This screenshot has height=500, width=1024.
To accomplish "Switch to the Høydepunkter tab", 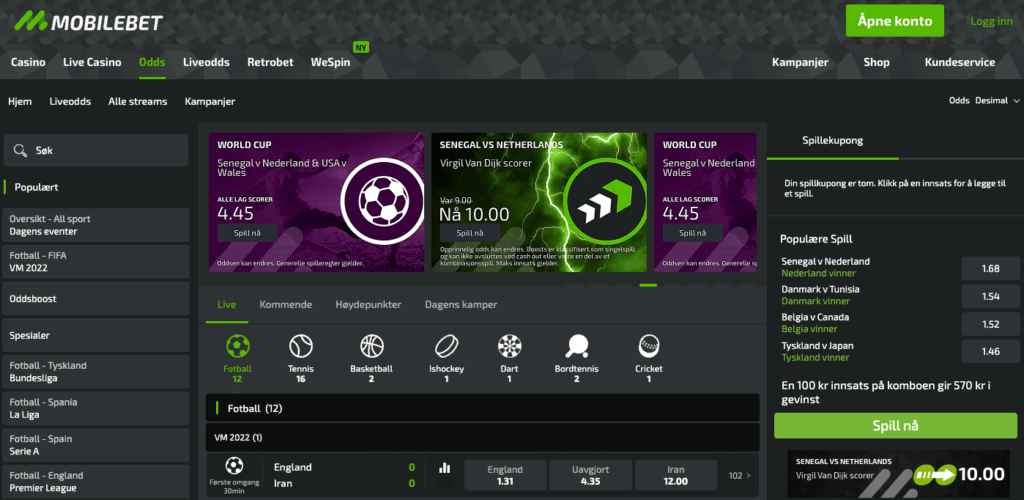I will pyautogui.click(x=368, y=304).
